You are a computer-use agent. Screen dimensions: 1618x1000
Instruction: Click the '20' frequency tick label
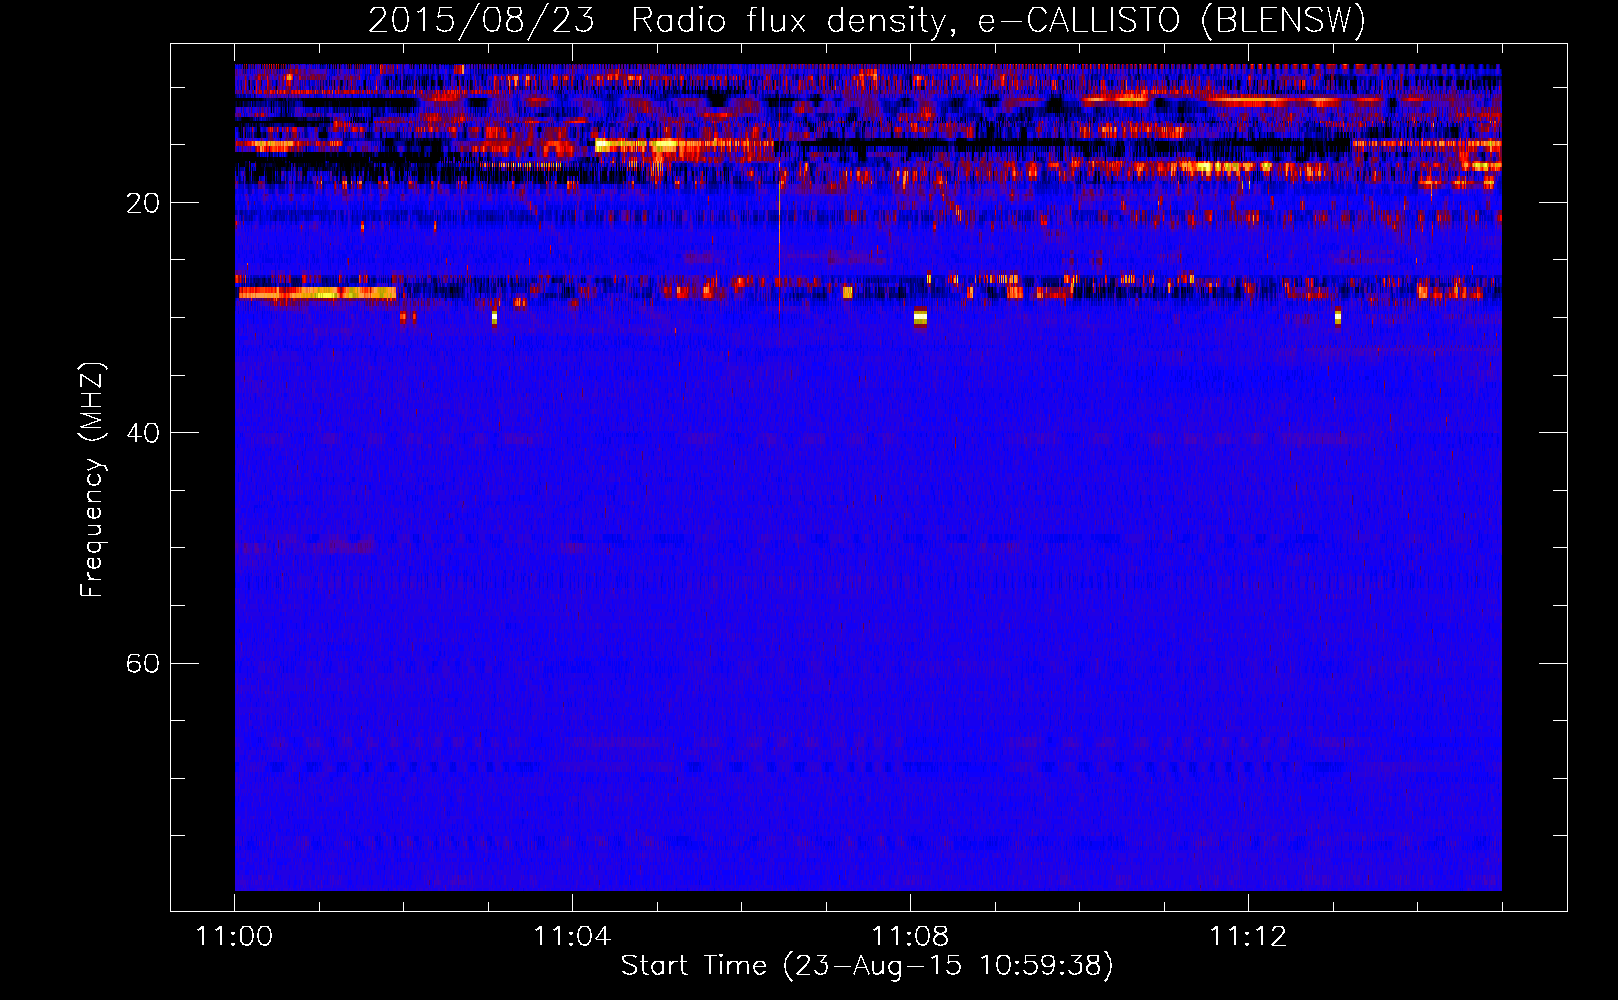pos(143,203)
